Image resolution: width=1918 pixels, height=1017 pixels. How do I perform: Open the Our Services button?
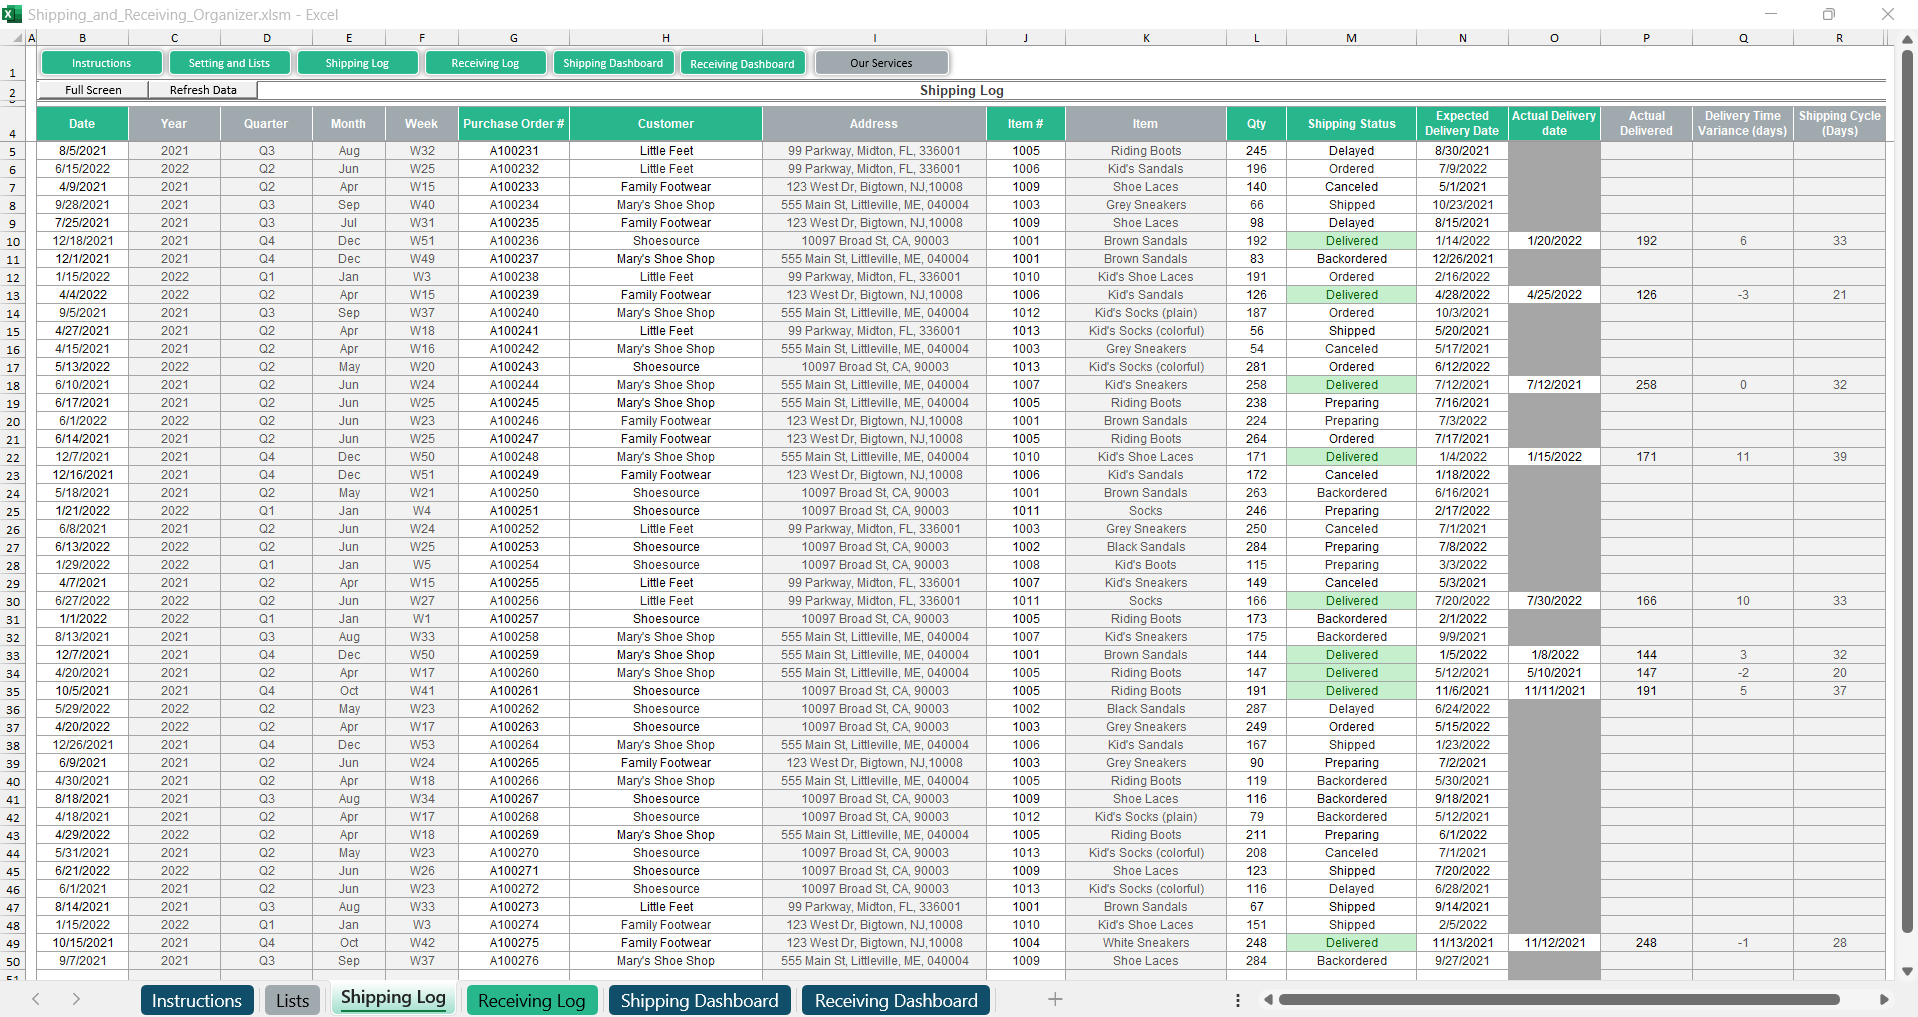point(881,63)
